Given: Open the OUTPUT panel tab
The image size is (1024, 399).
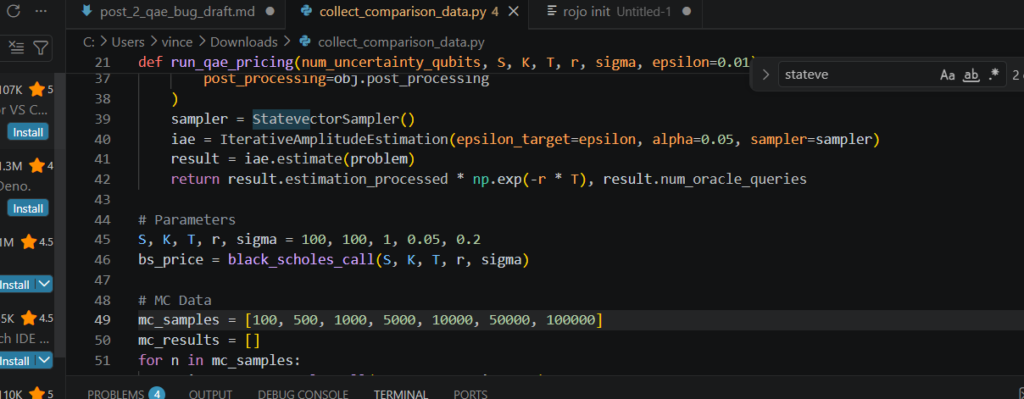Looking at the screenshot, I should [210, 394].
